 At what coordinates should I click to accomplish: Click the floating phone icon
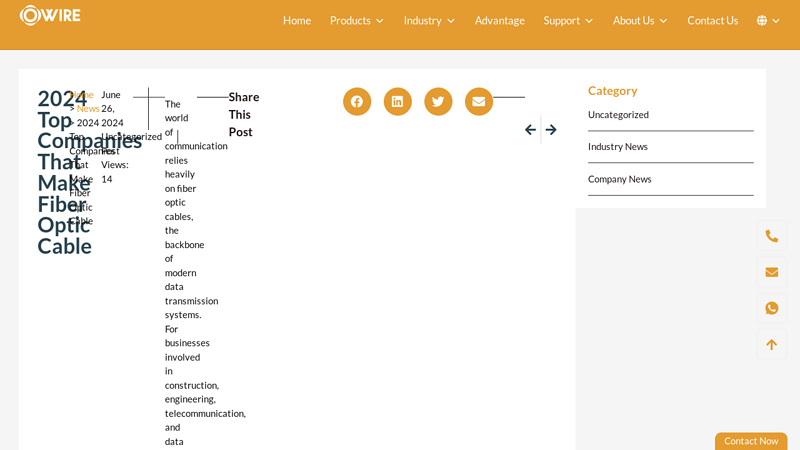click(771, 236)
